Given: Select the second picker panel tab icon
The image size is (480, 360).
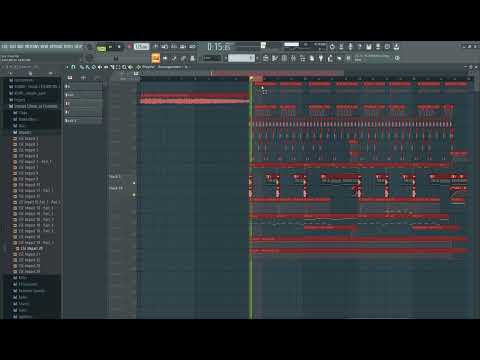Looking at the screenshot, I should pyautogui.click(x=83, y=78).
